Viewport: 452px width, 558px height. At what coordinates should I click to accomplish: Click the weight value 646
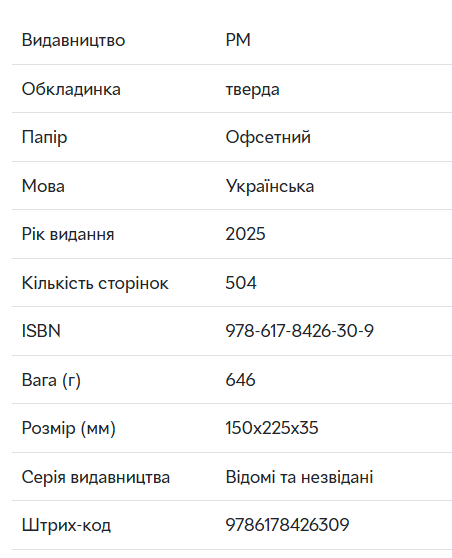(240, 380)
